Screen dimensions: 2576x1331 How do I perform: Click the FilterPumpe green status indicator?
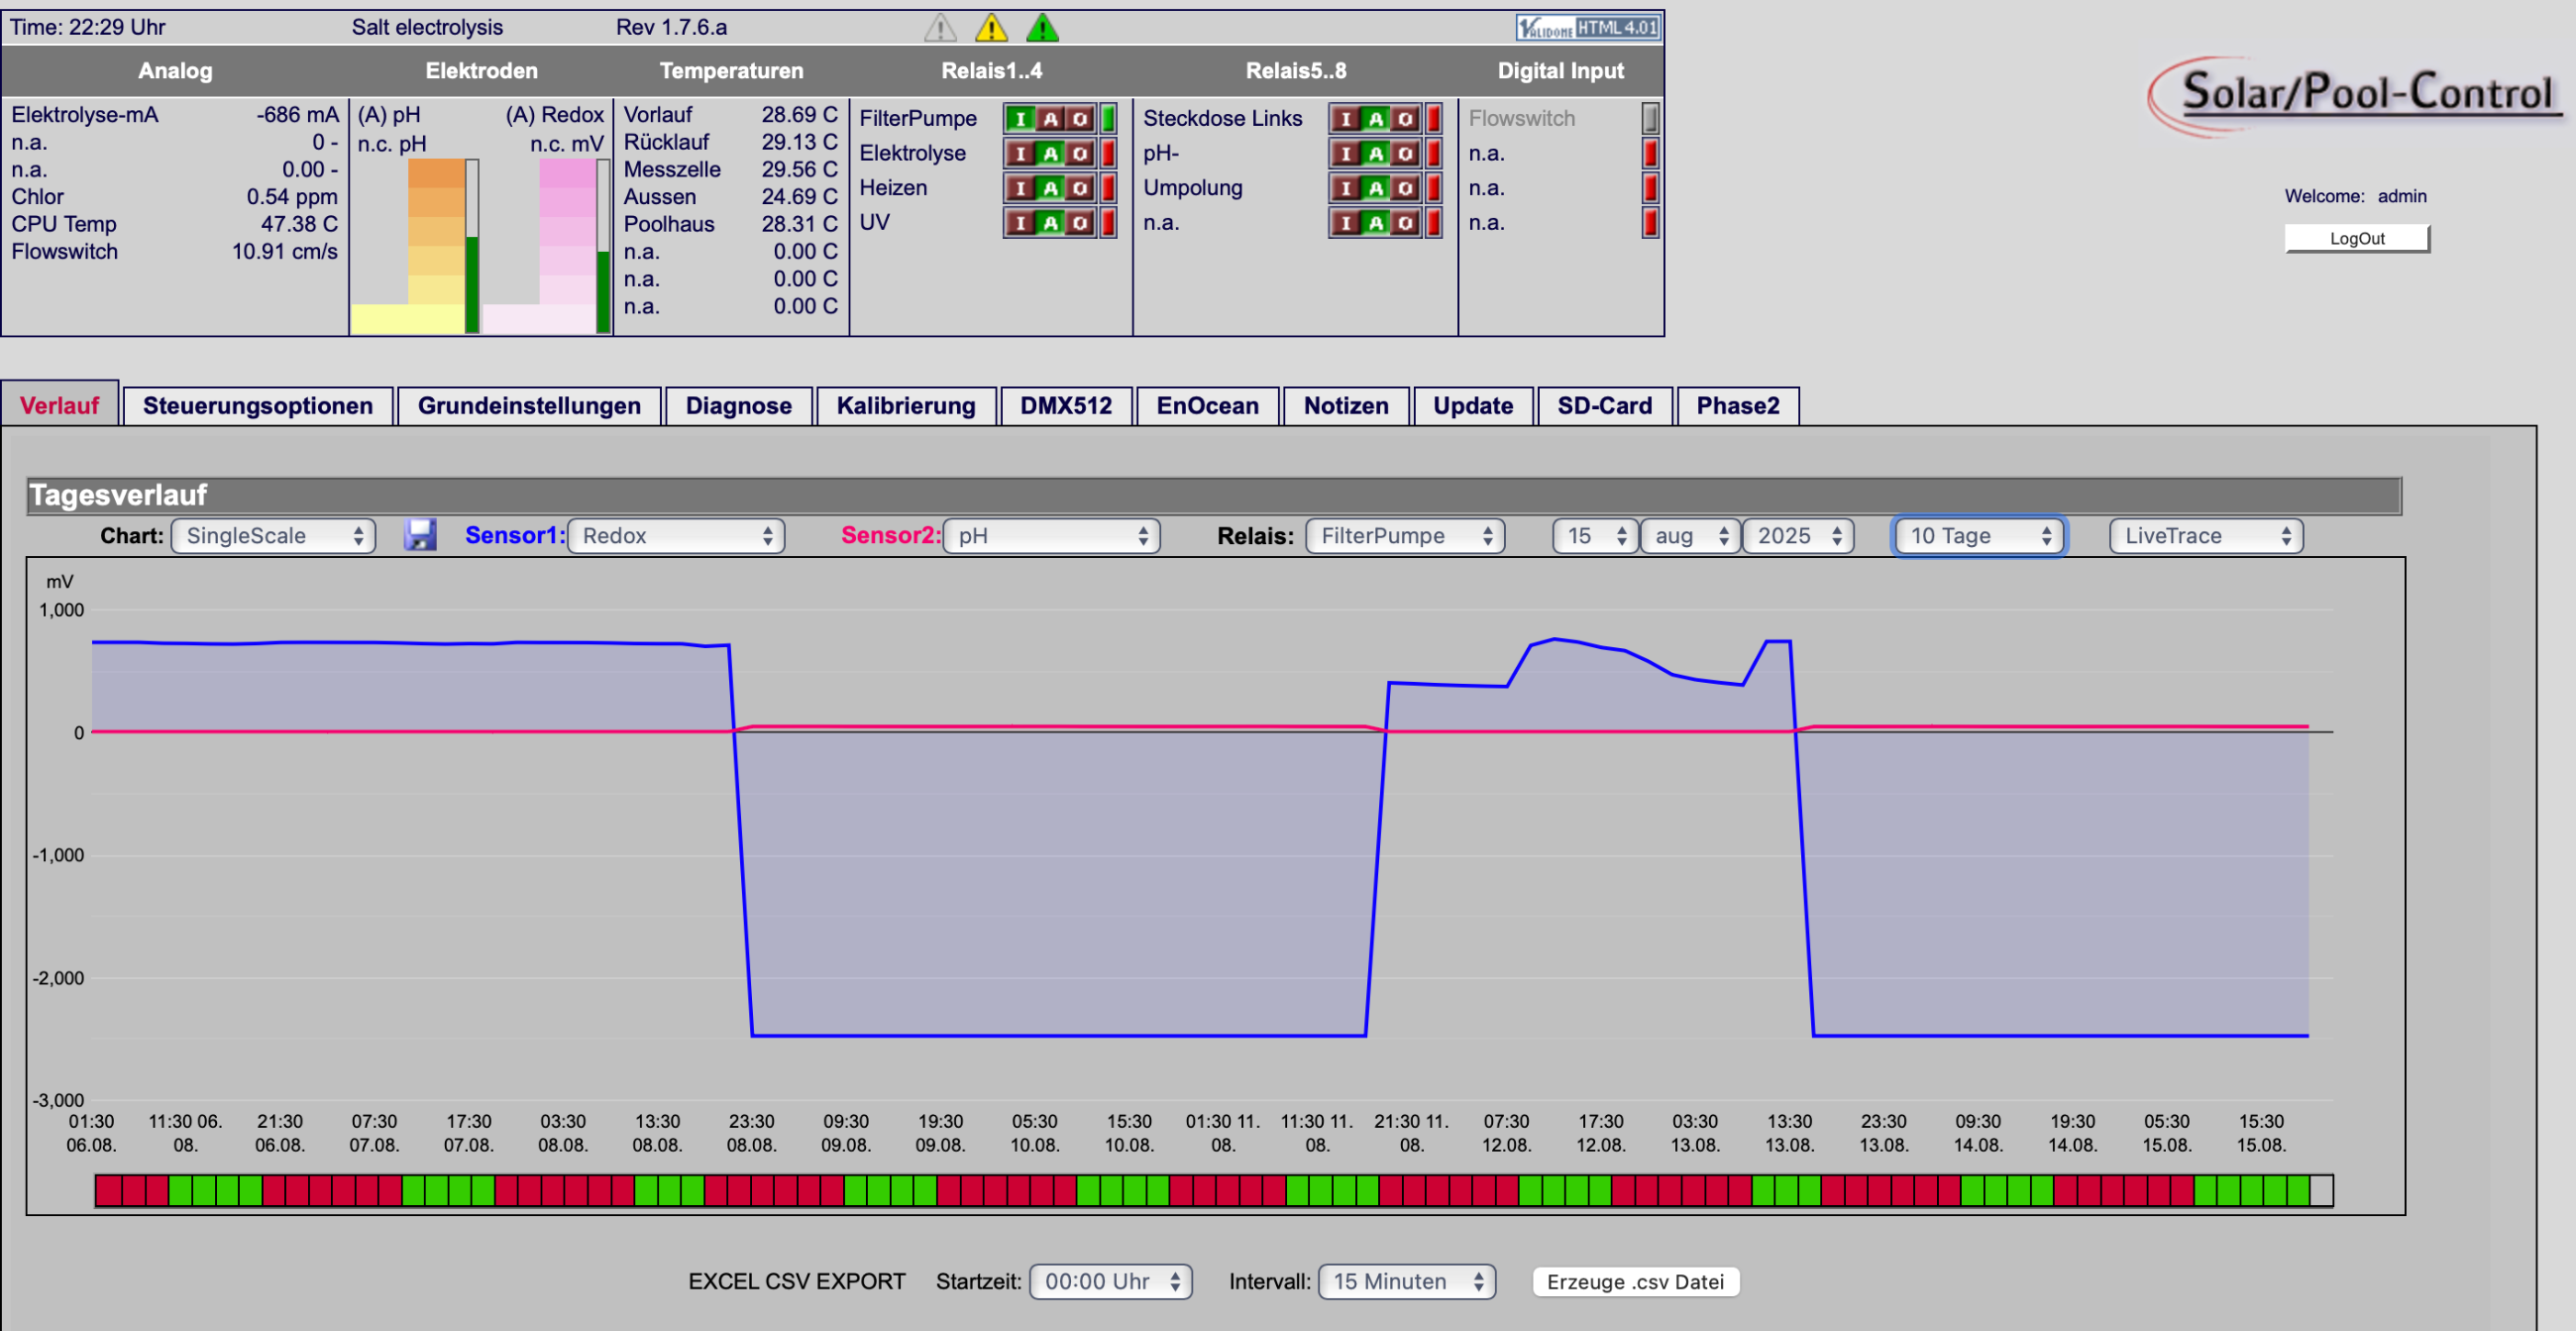point(1108,119)
